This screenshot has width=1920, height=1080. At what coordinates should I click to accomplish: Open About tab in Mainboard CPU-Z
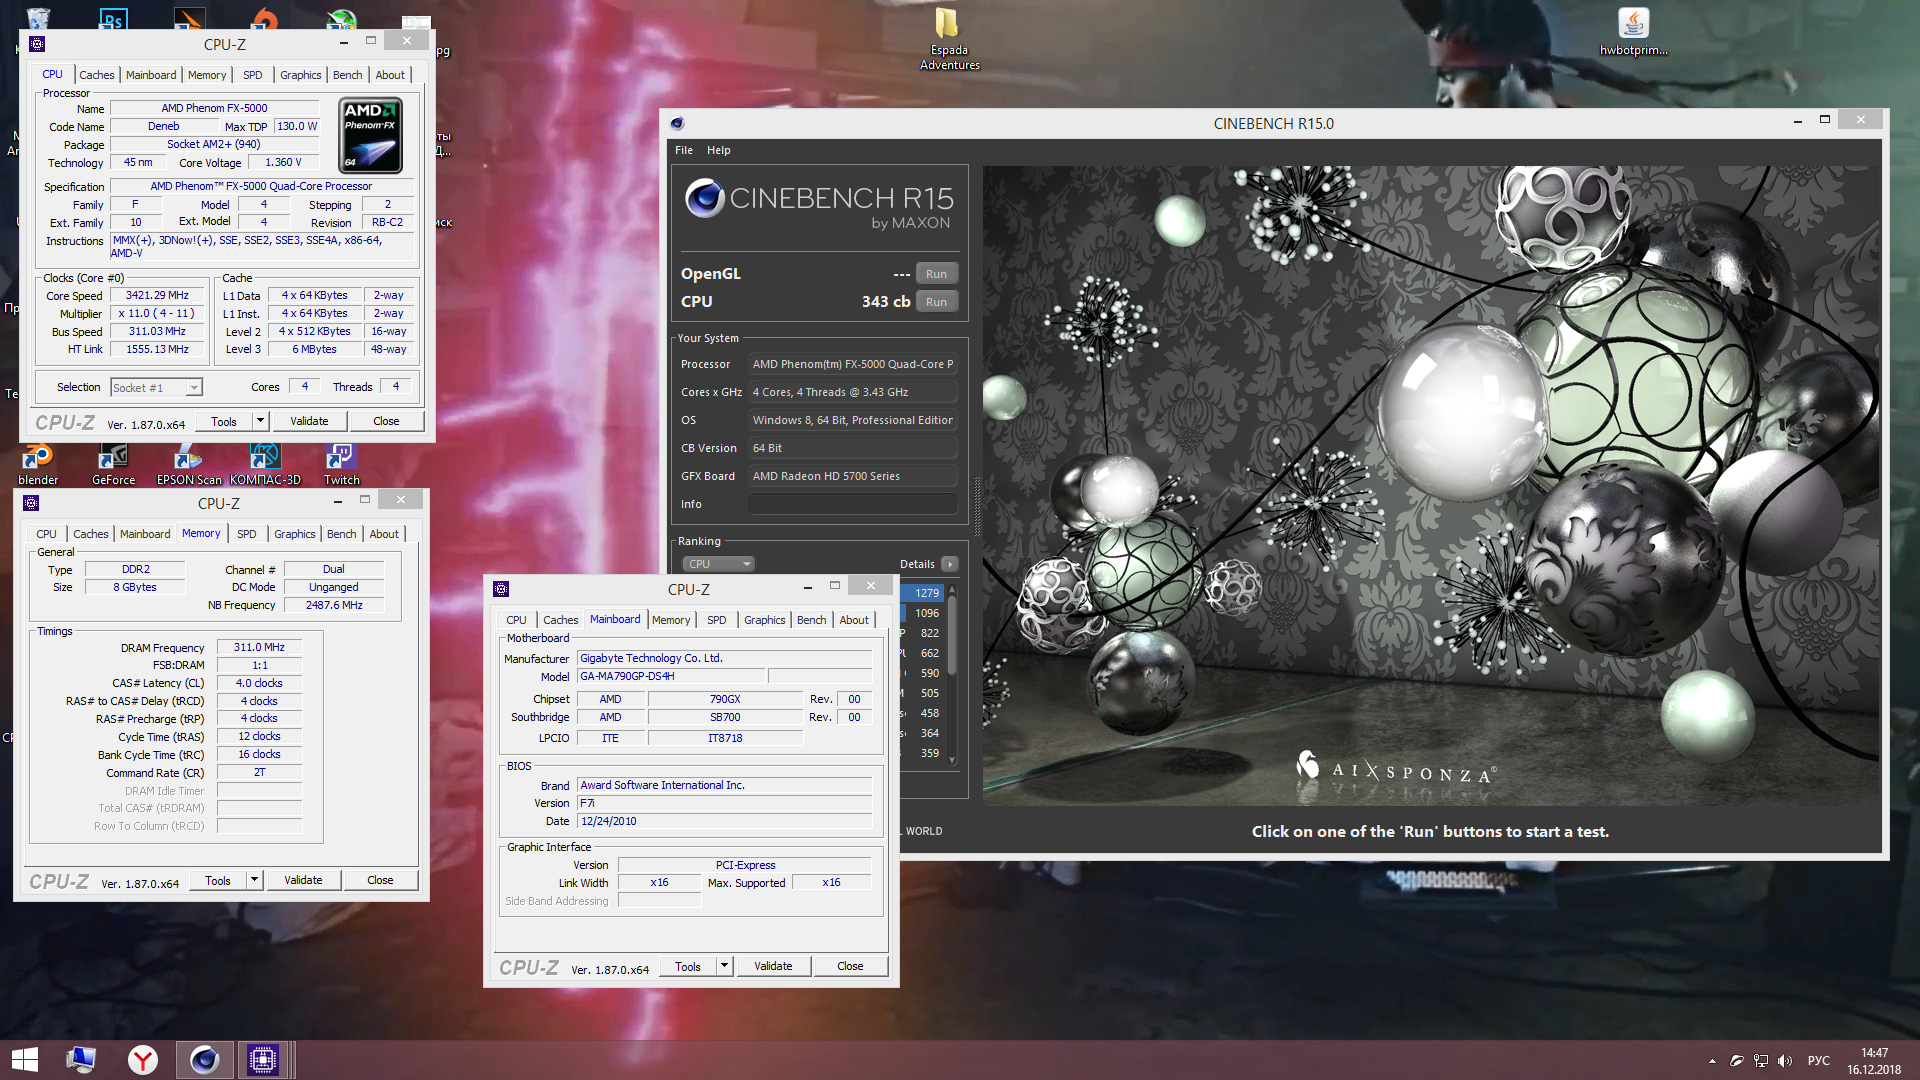click(x=854, y=620)
